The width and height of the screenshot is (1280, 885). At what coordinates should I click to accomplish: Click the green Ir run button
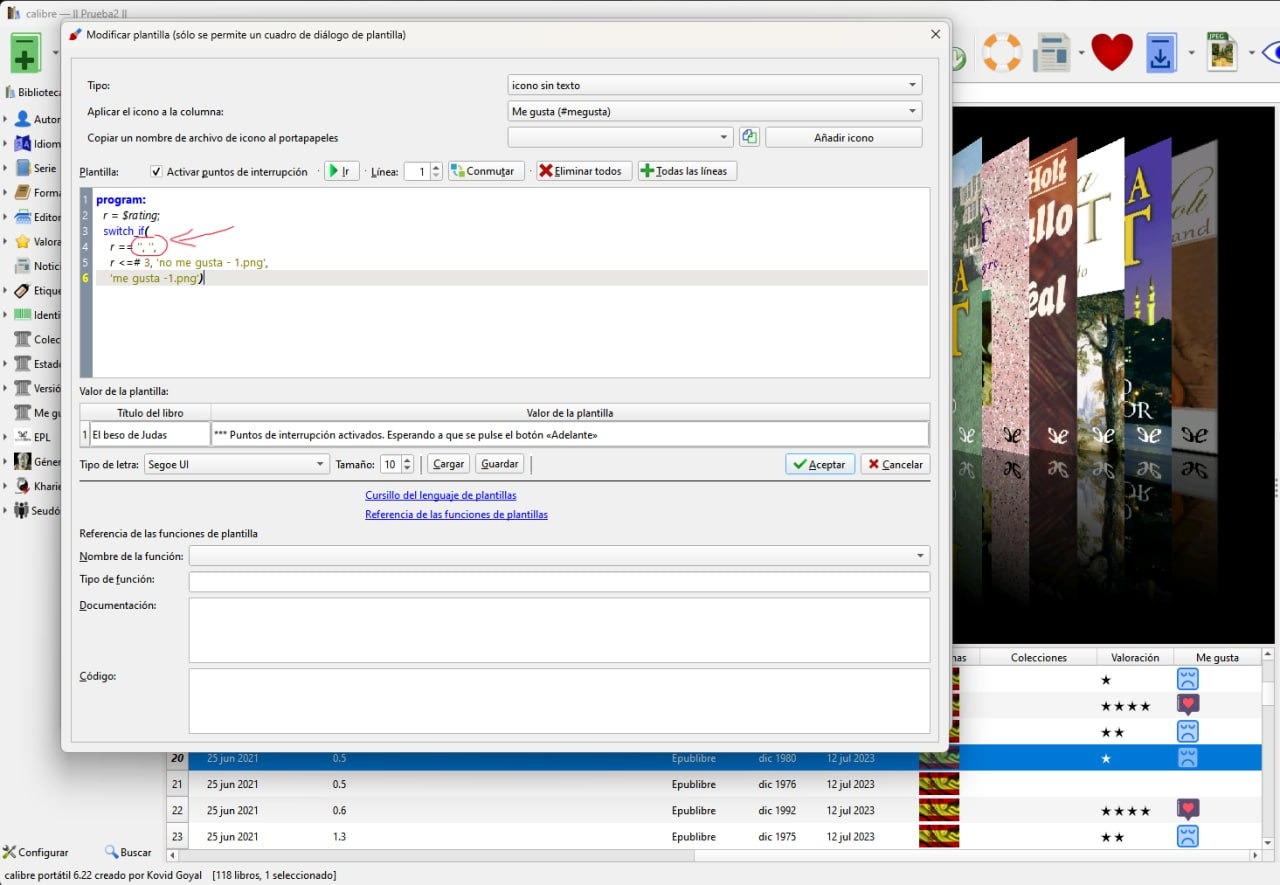pos(341,171)
